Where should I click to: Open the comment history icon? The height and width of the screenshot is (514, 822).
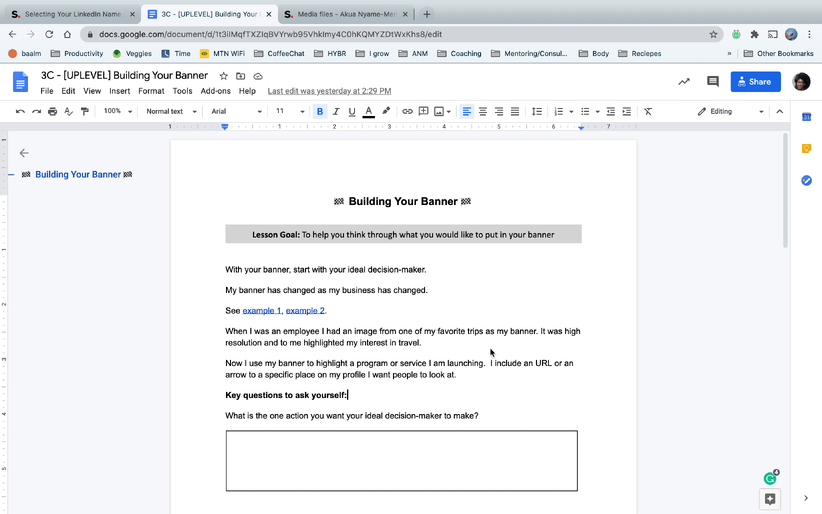(x=712, y=81)
